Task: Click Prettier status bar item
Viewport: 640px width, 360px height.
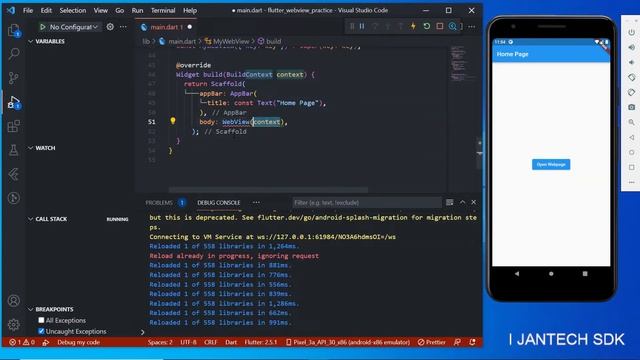Action: click(432, 342)
